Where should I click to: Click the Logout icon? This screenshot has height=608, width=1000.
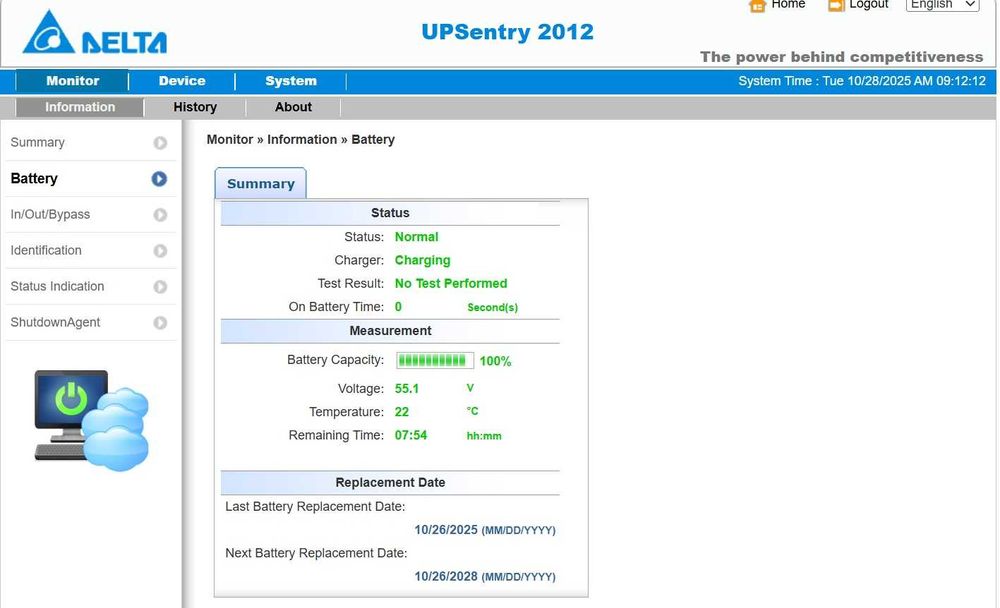835,6
